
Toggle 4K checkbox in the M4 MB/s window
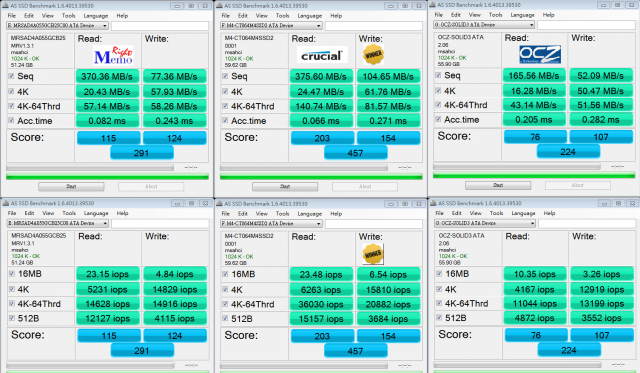point(225,91)
